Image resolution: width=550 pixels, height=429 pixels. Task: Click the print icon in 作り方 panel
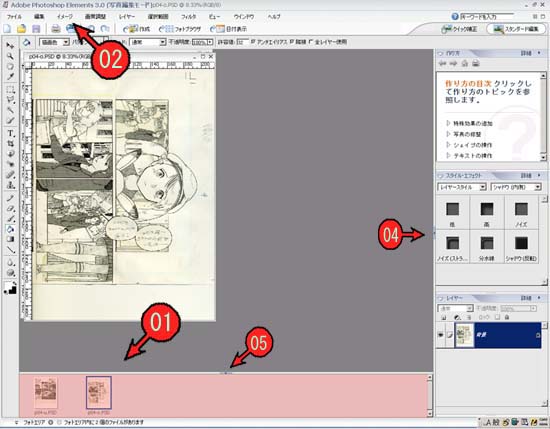(476, 63)
